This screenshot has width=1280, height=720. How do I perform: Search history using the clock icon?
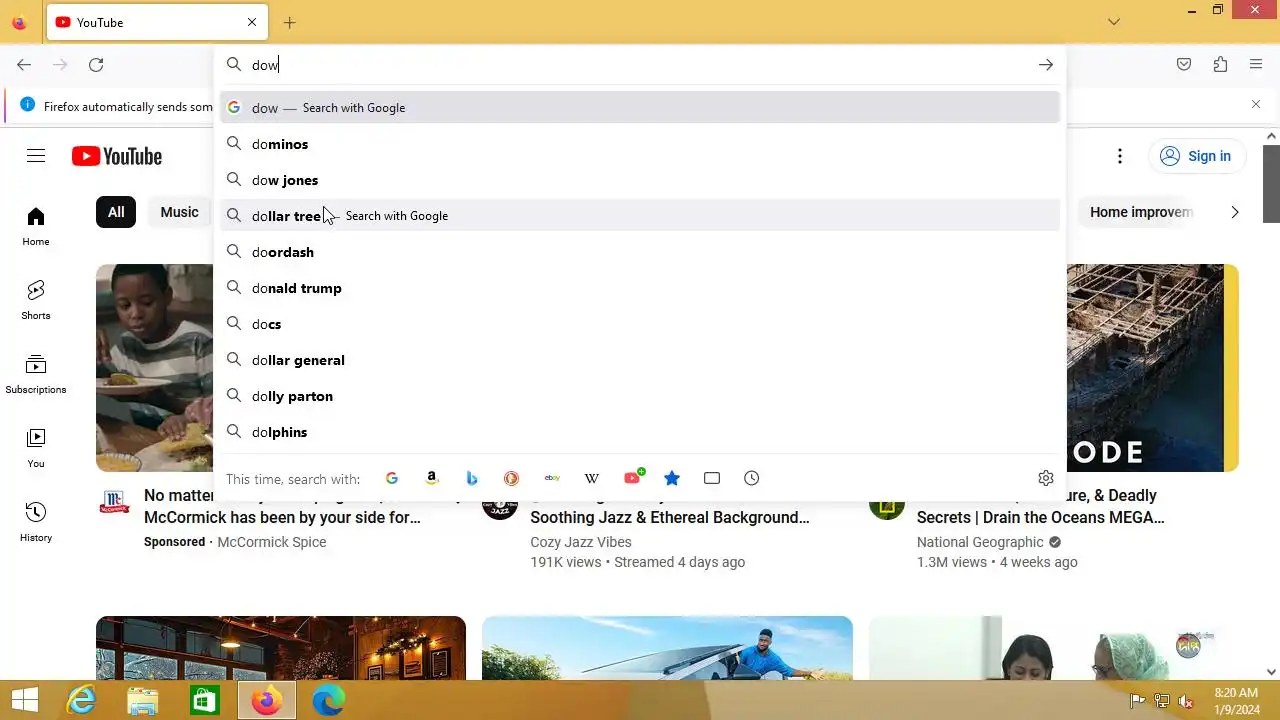[x=752, y=478]
